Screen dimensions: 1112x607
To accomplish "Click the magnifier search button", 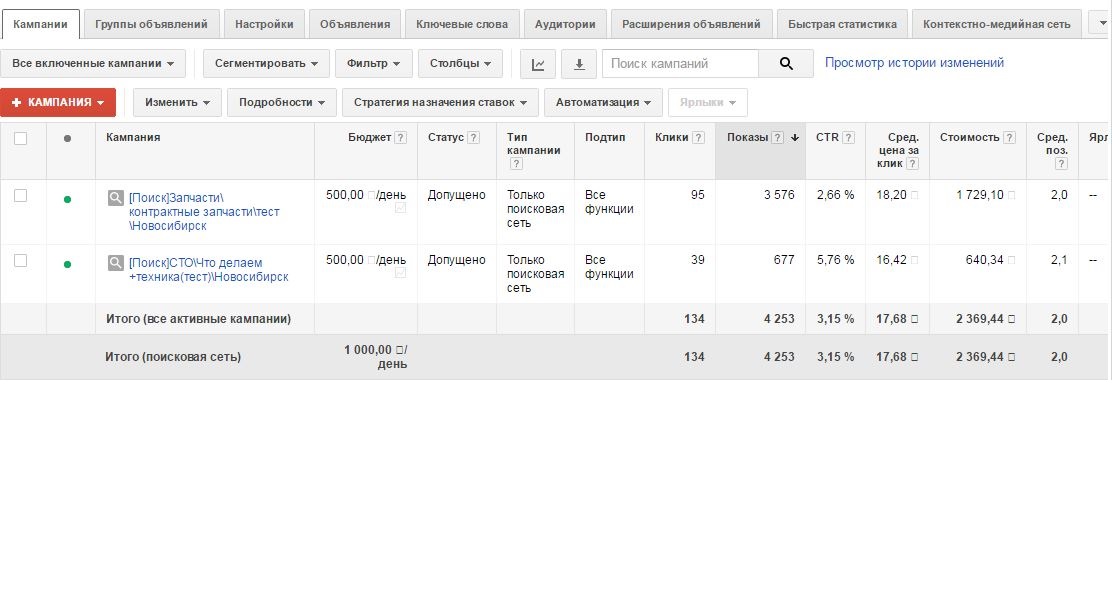I will [786, 64].
